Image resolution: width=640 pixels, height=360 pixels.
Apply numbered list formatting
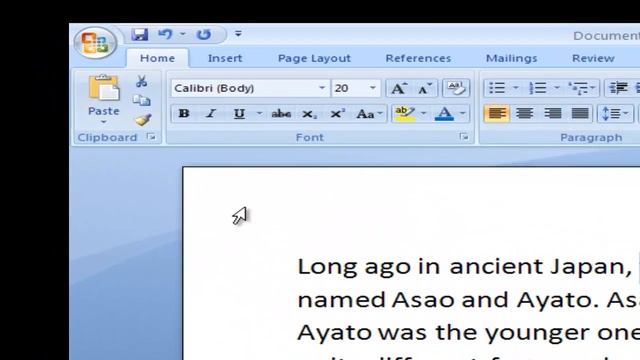[538, 88]
